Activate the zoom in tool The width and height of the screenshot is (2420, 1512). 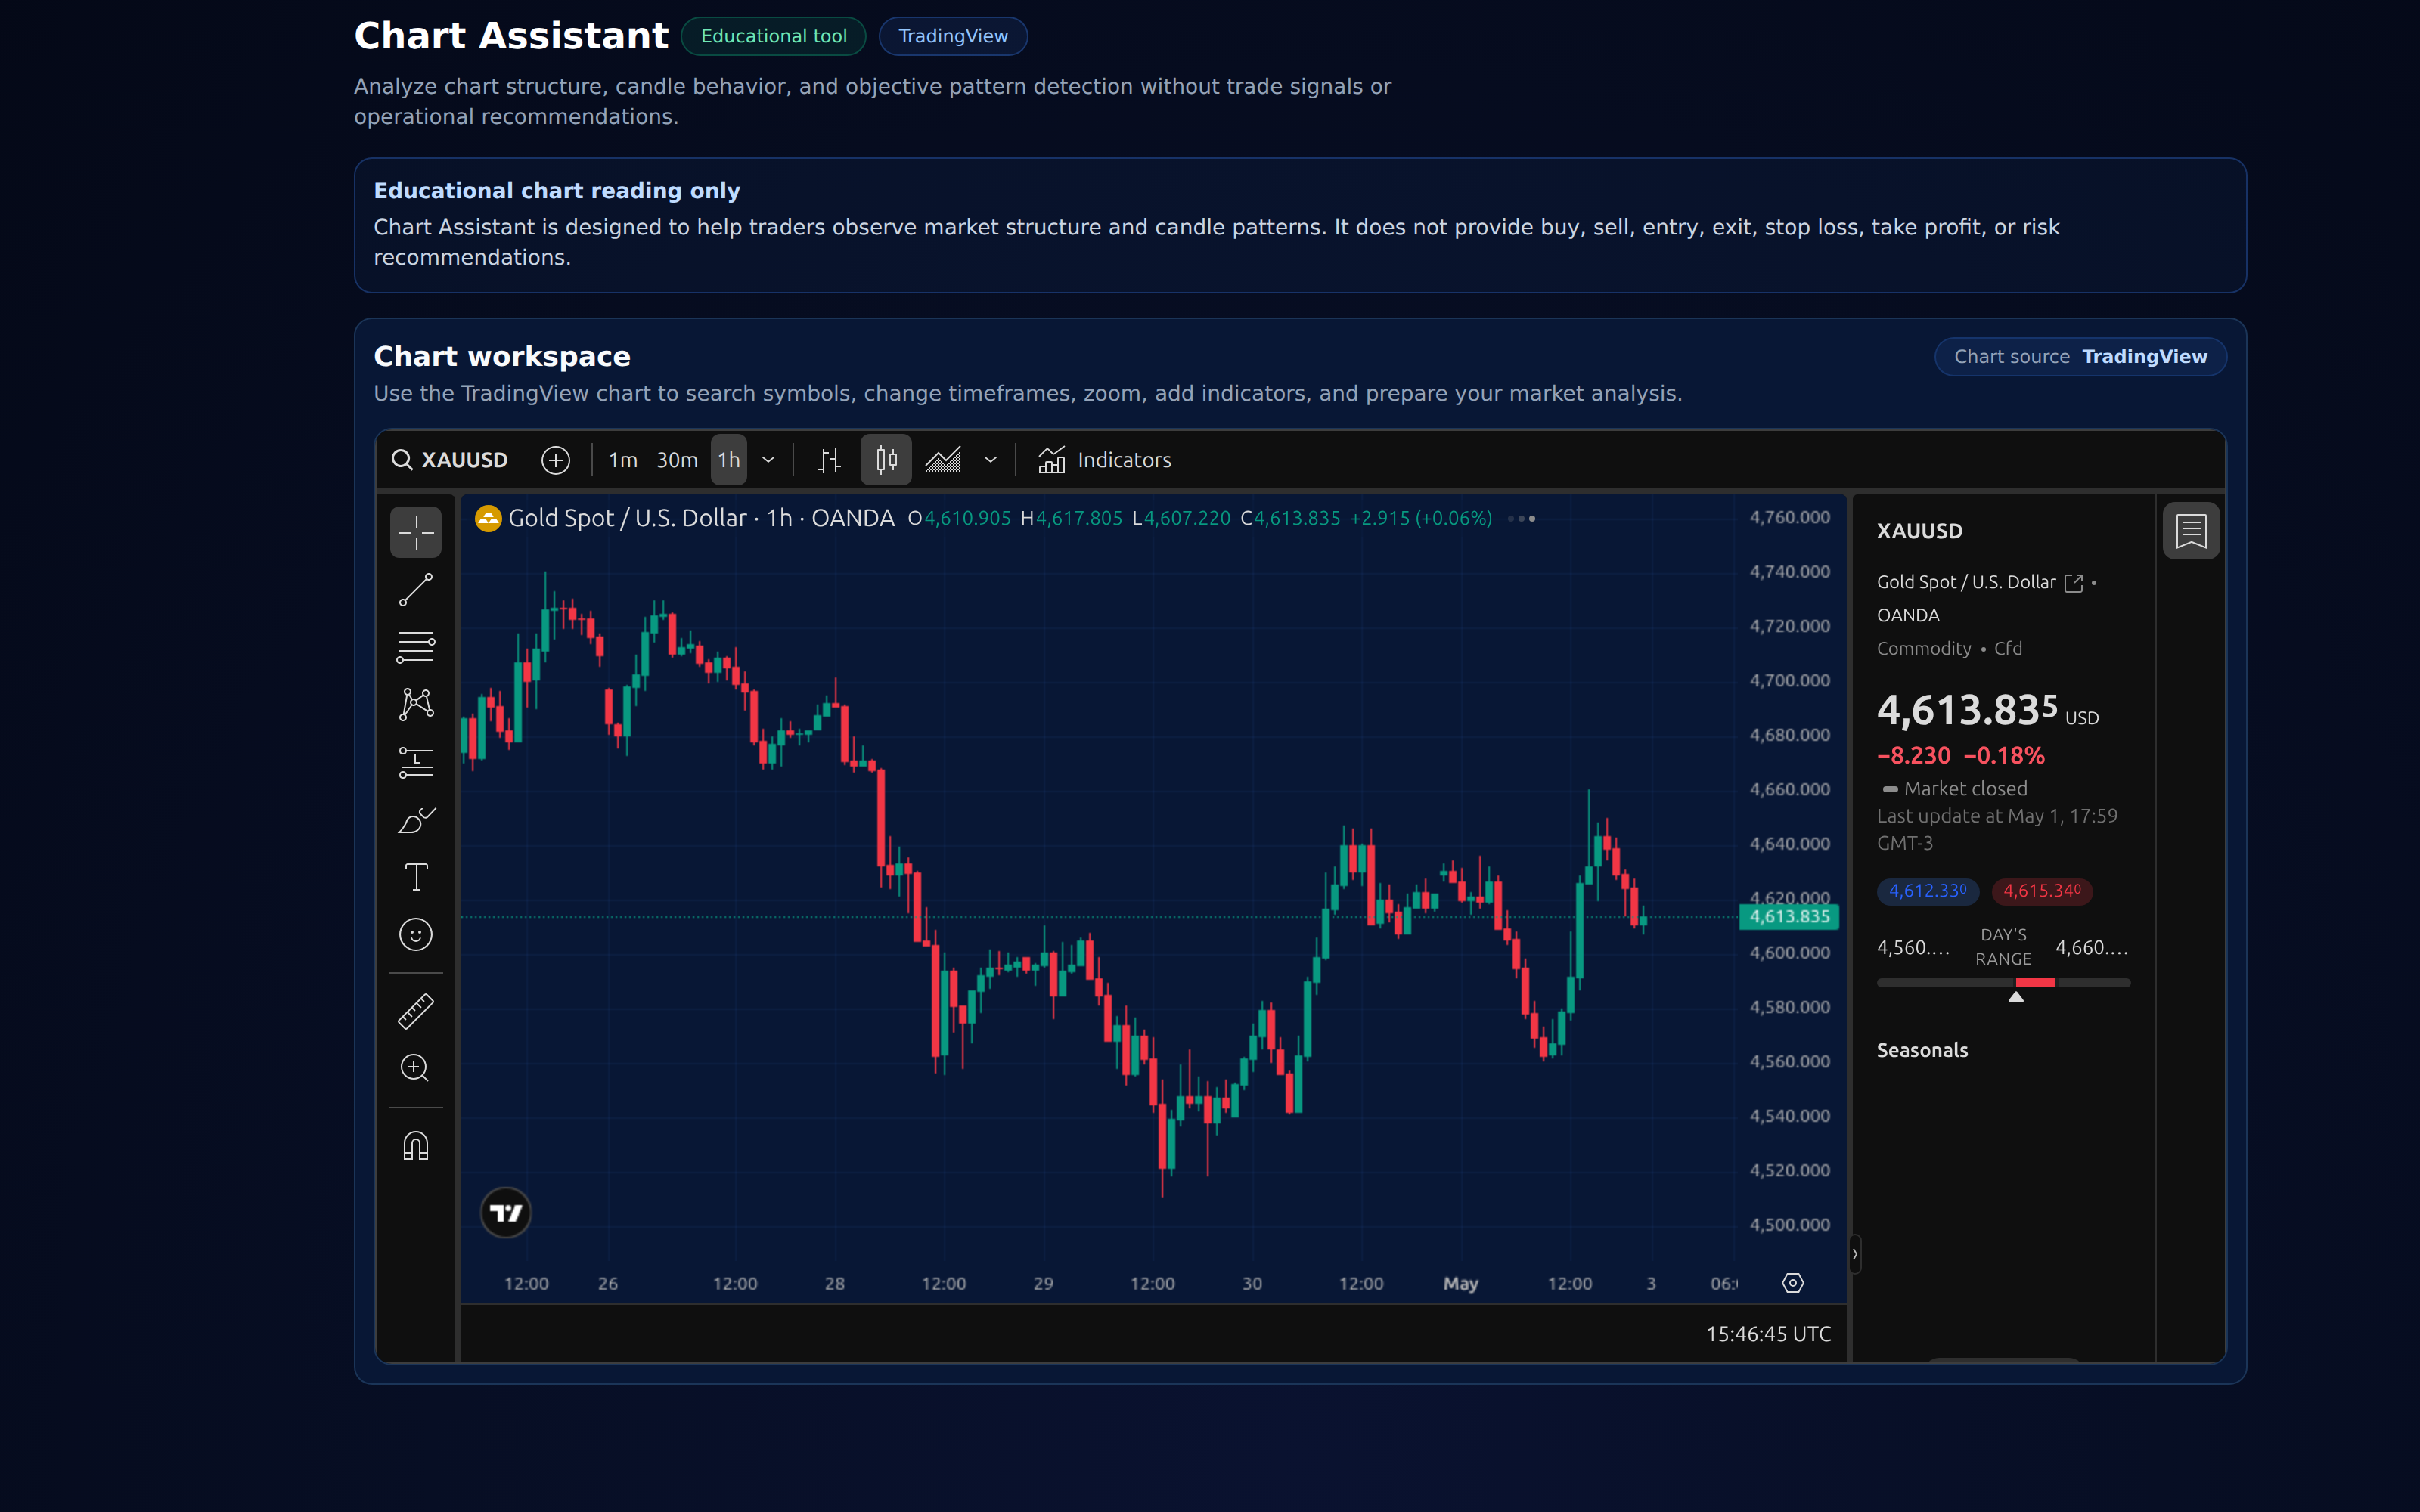[415, 1068]
